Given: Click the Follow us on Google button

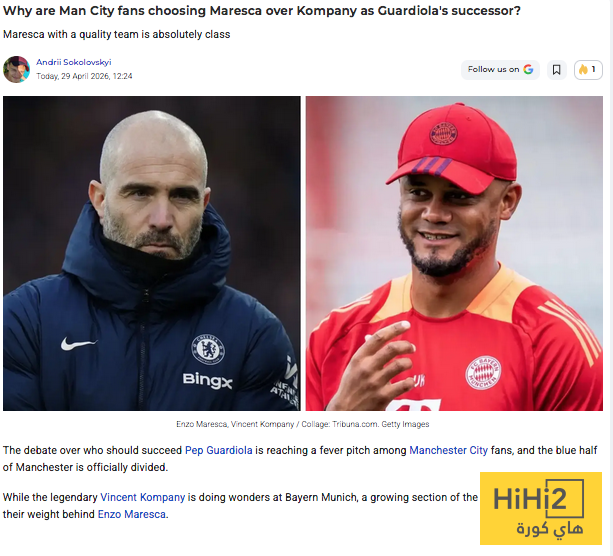Looking at the screenshot, I should [x=500, y=70].
